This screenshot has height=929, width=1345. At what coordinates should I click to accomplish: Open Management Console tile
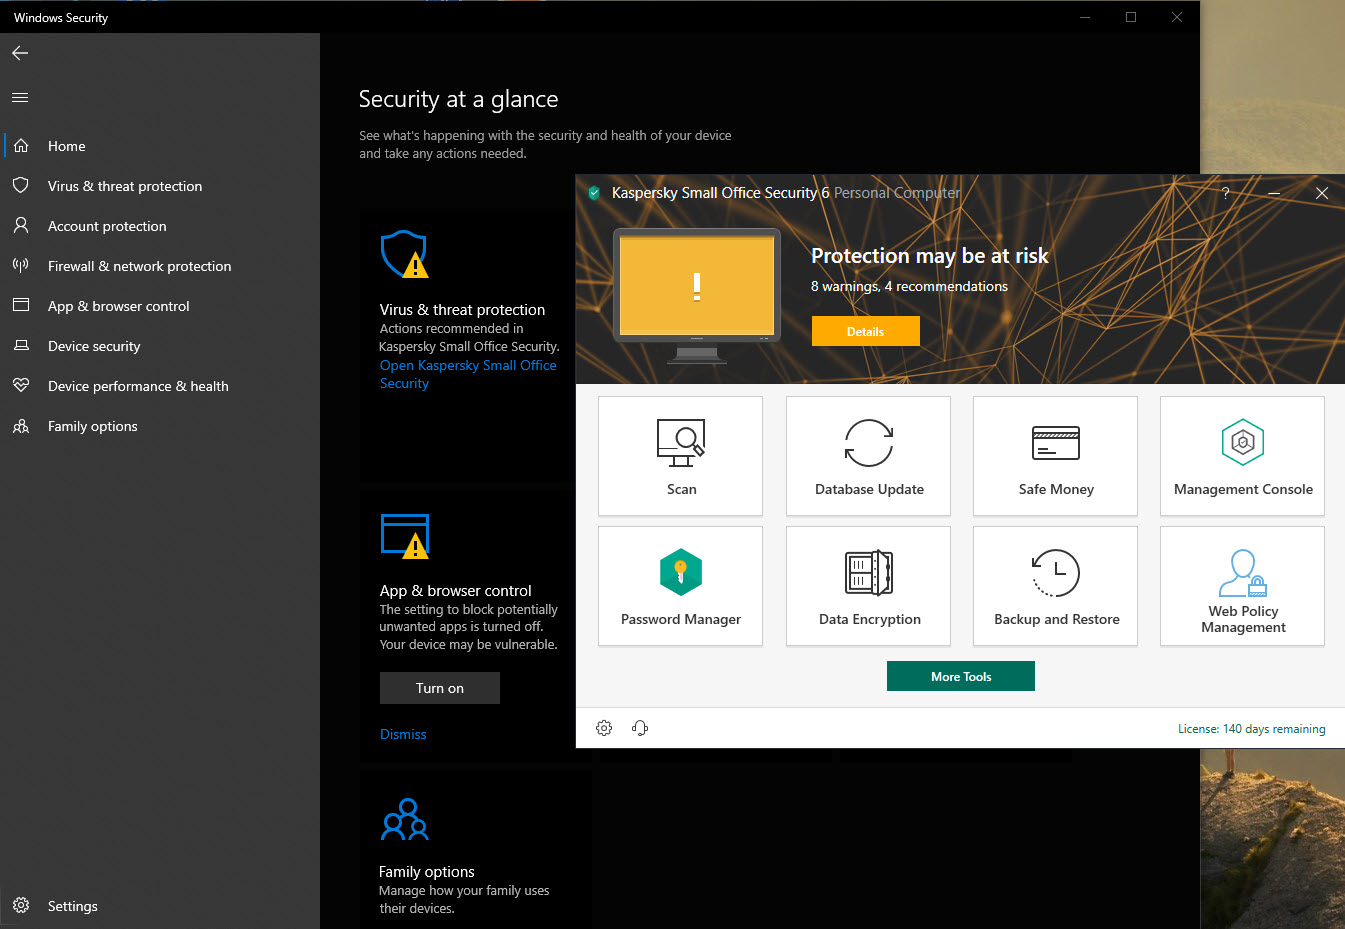[1242, 456]
